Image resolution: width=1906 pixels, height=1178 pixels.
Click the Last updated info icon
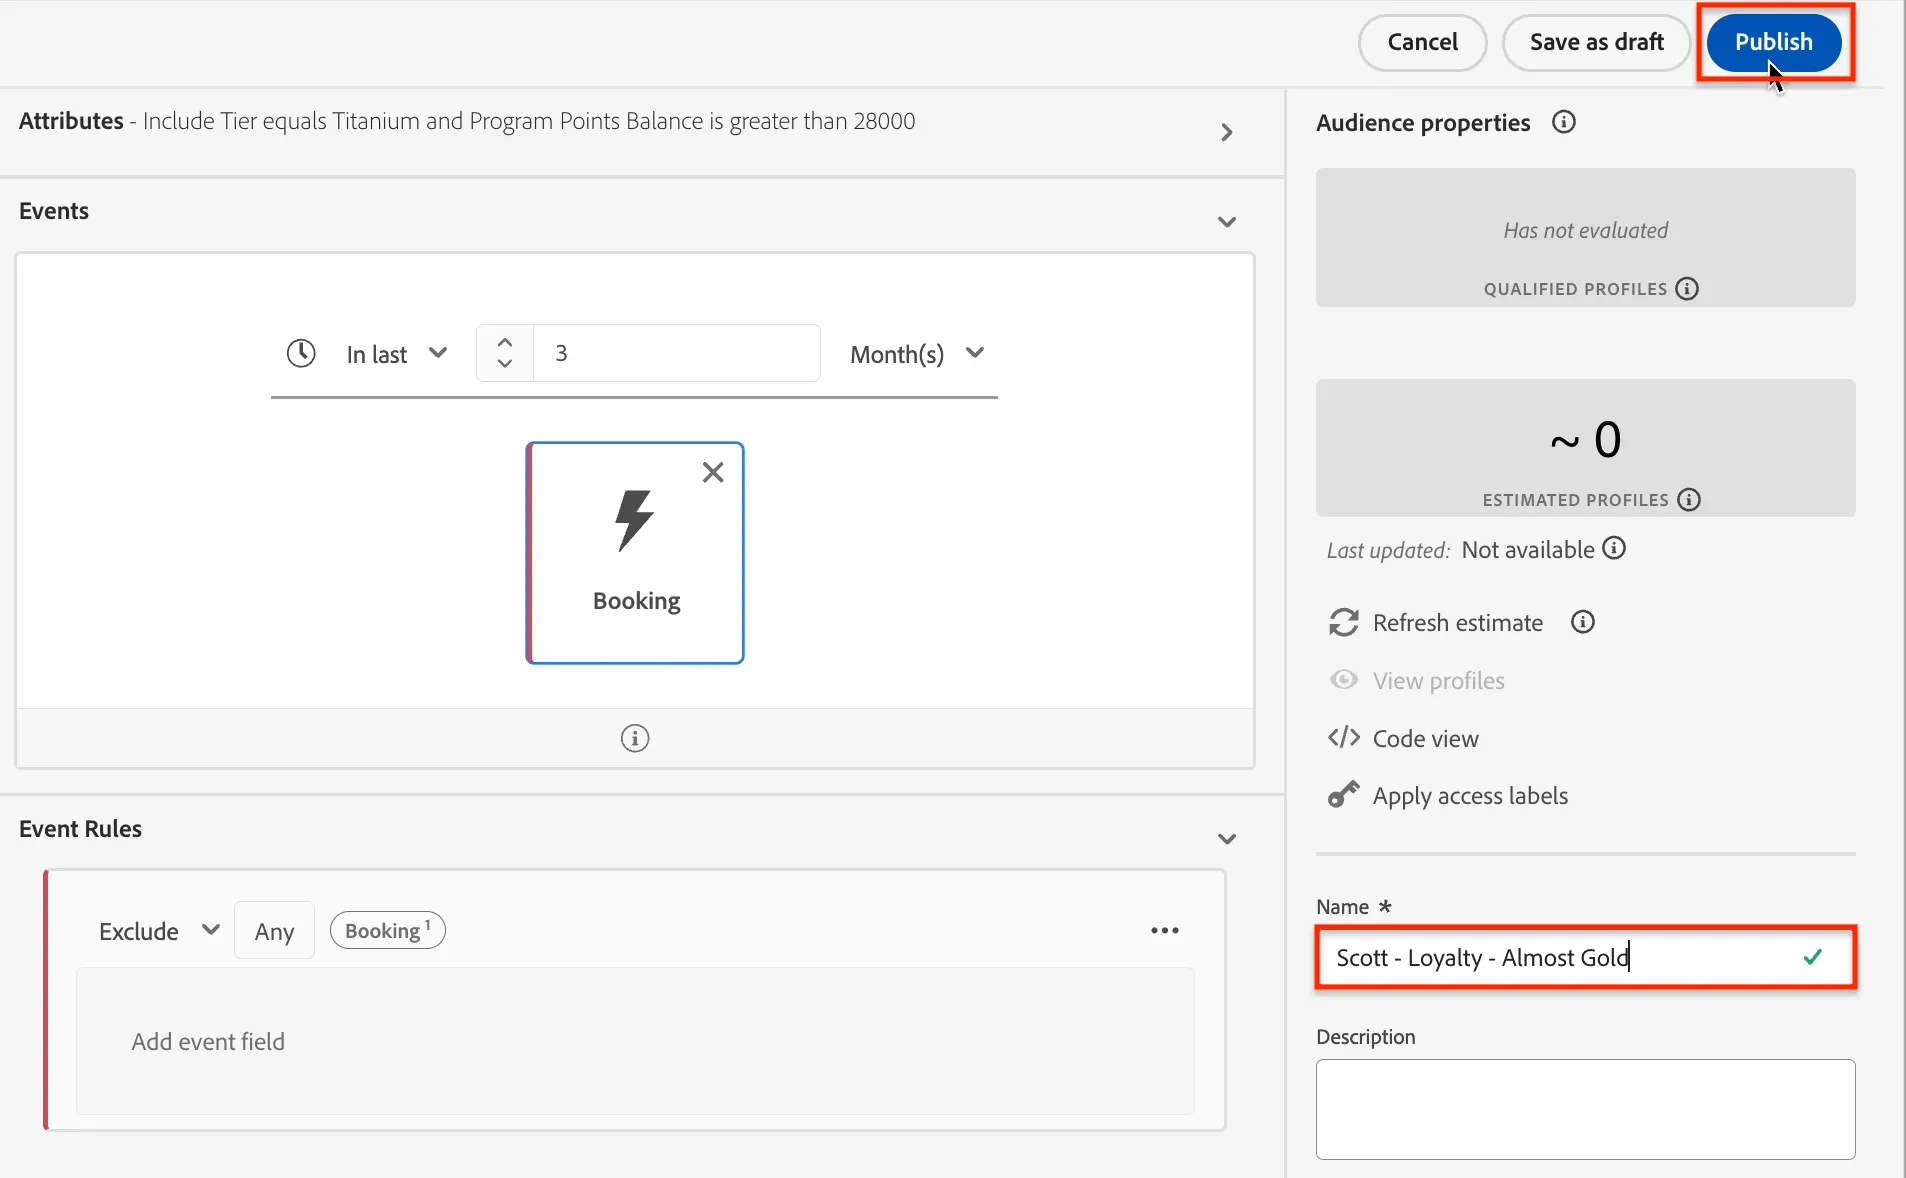pos(1614,548)
